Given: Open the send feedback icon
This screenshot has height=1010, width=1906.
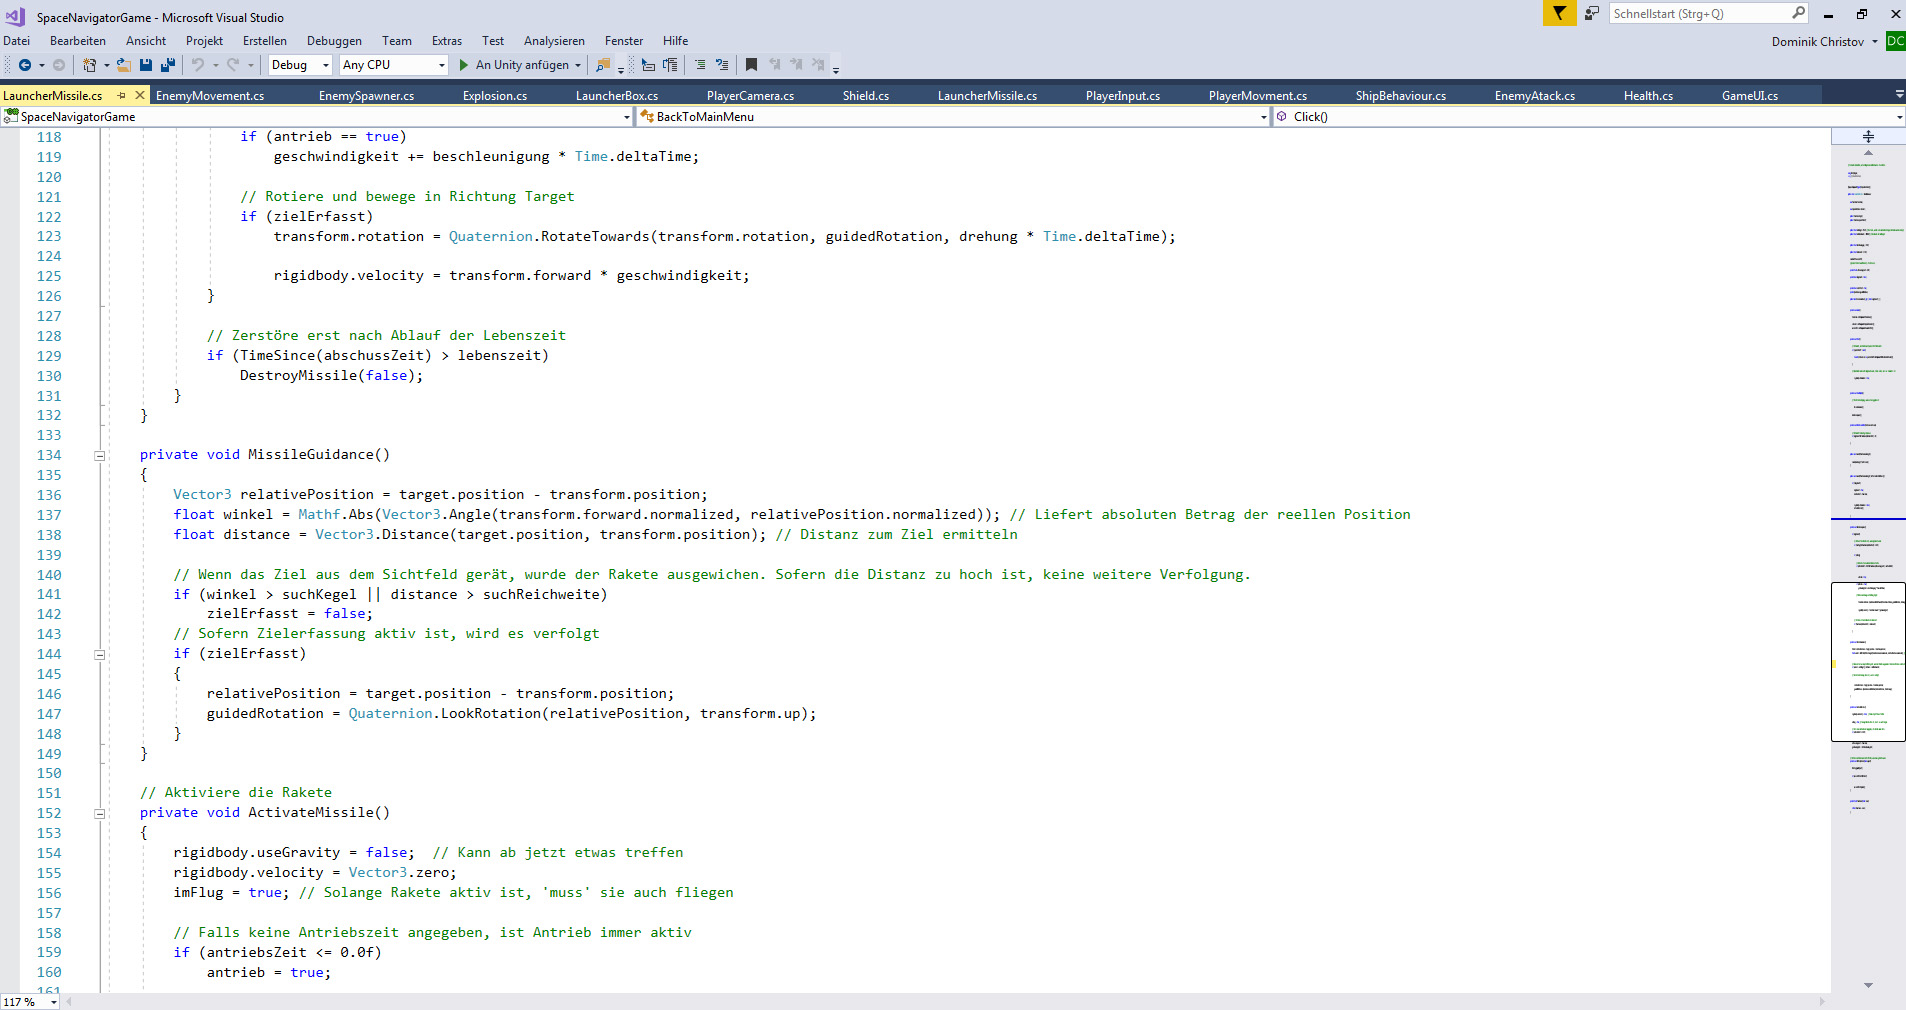Looking at the screenshot, I should [x=1591, y=13].
